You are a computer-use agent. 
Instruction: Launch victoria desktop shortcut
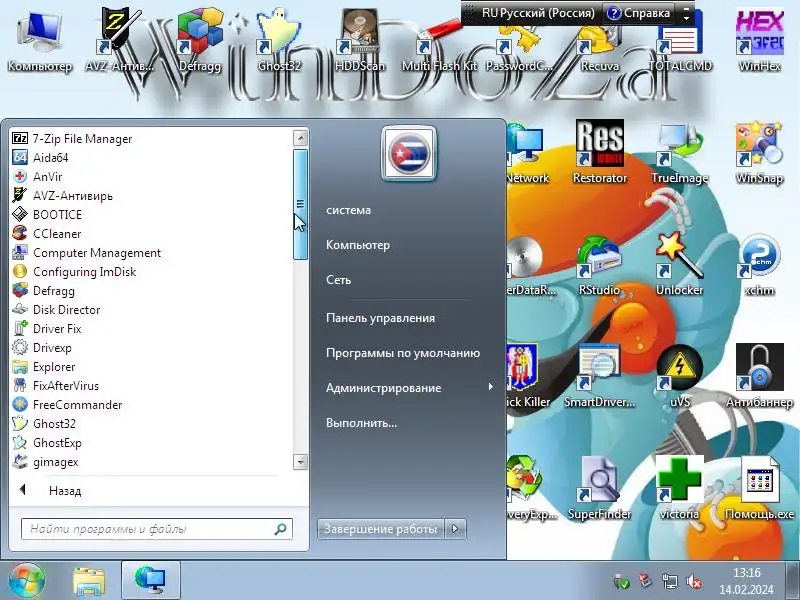tap(680, 489)
